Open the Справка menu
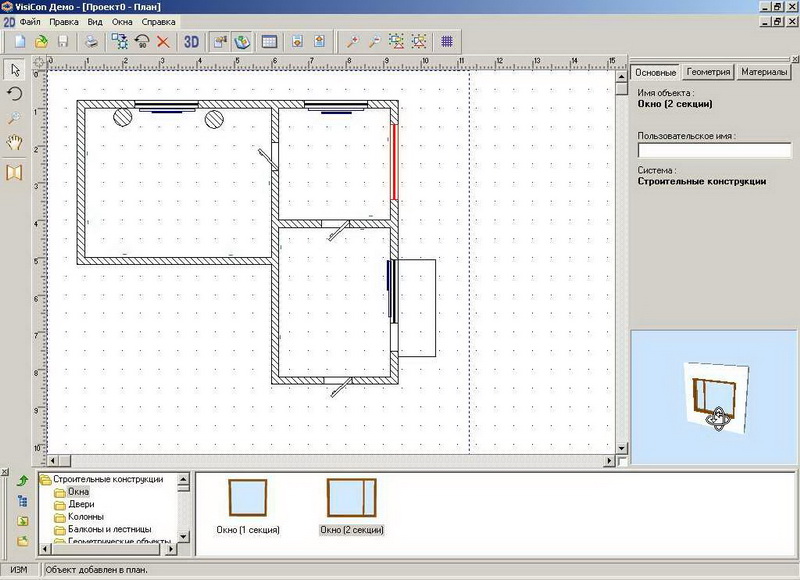 158,21
